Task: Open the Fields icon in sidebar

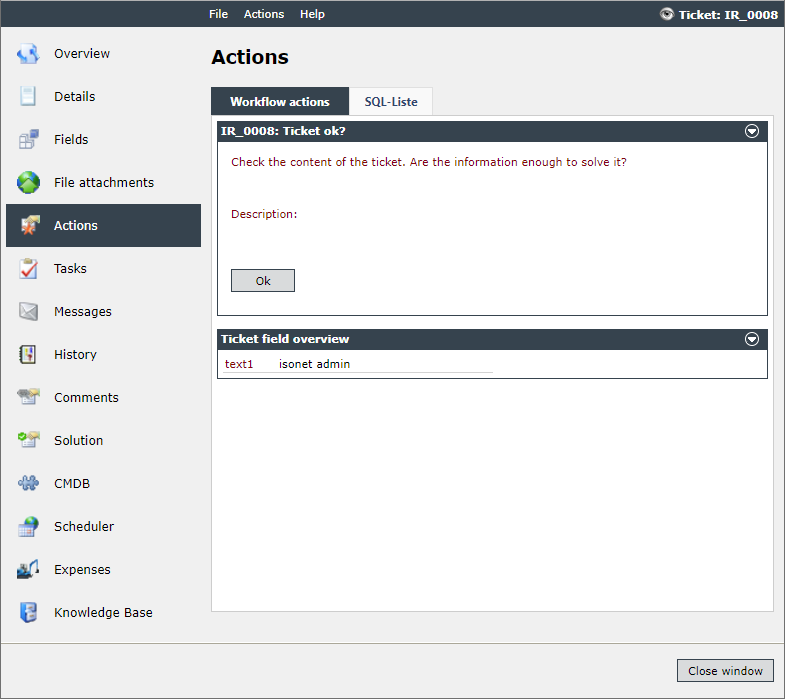Action: [28, 139]
